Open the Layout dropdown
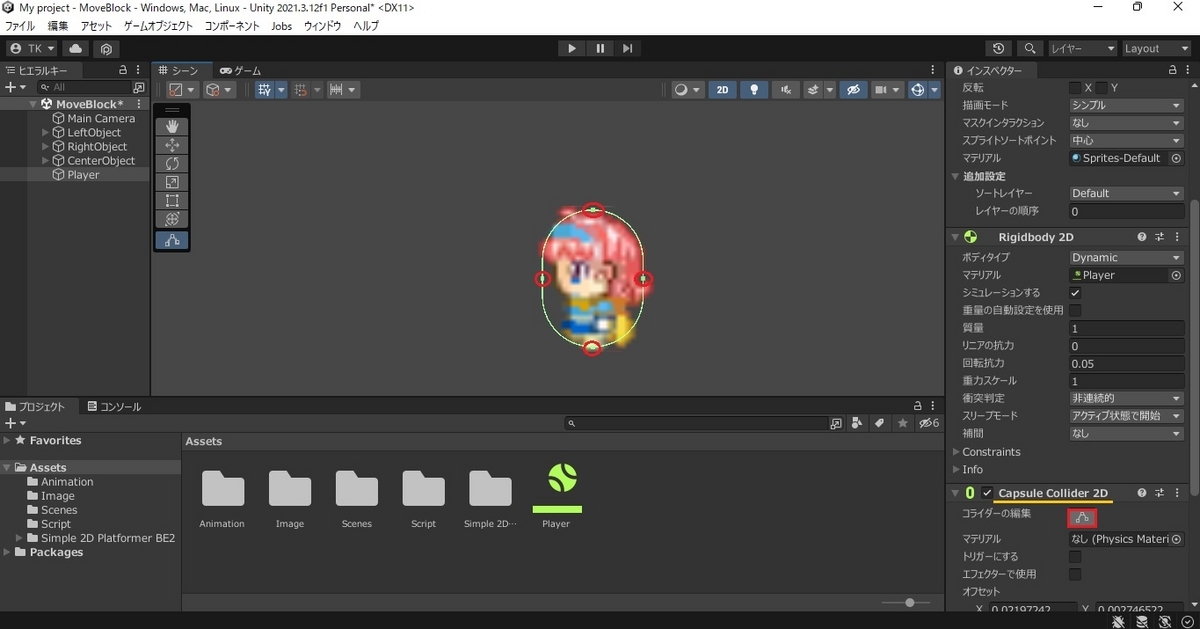This screenshot has height=629, width=1200. [1155, 48]
